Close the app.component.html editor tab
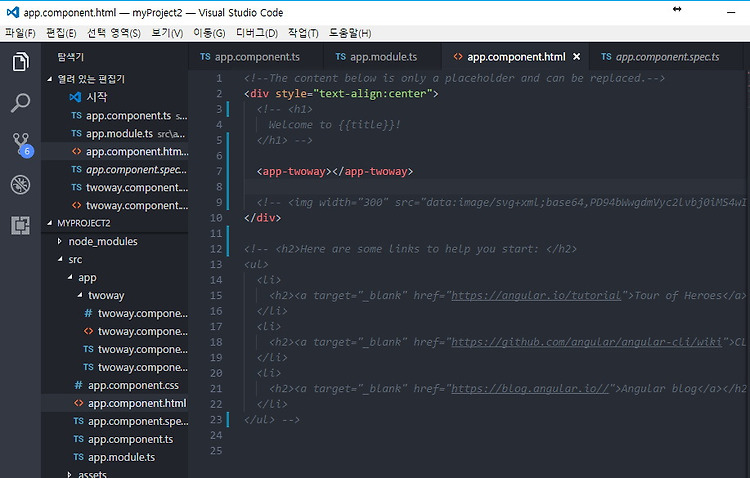 (x=577, y=56)
